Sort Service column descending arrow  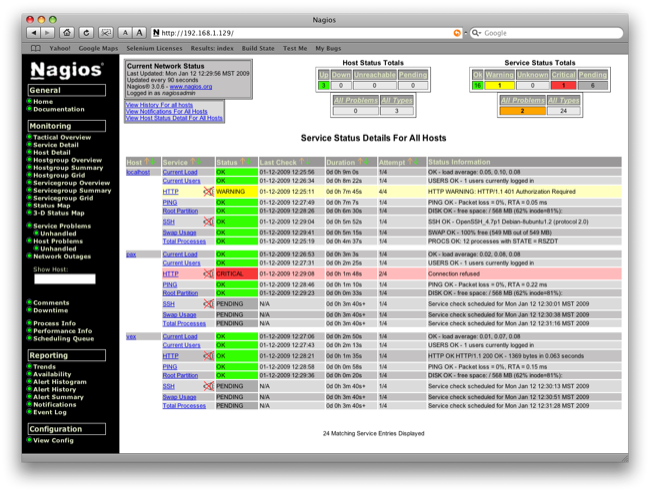point(199,161)
